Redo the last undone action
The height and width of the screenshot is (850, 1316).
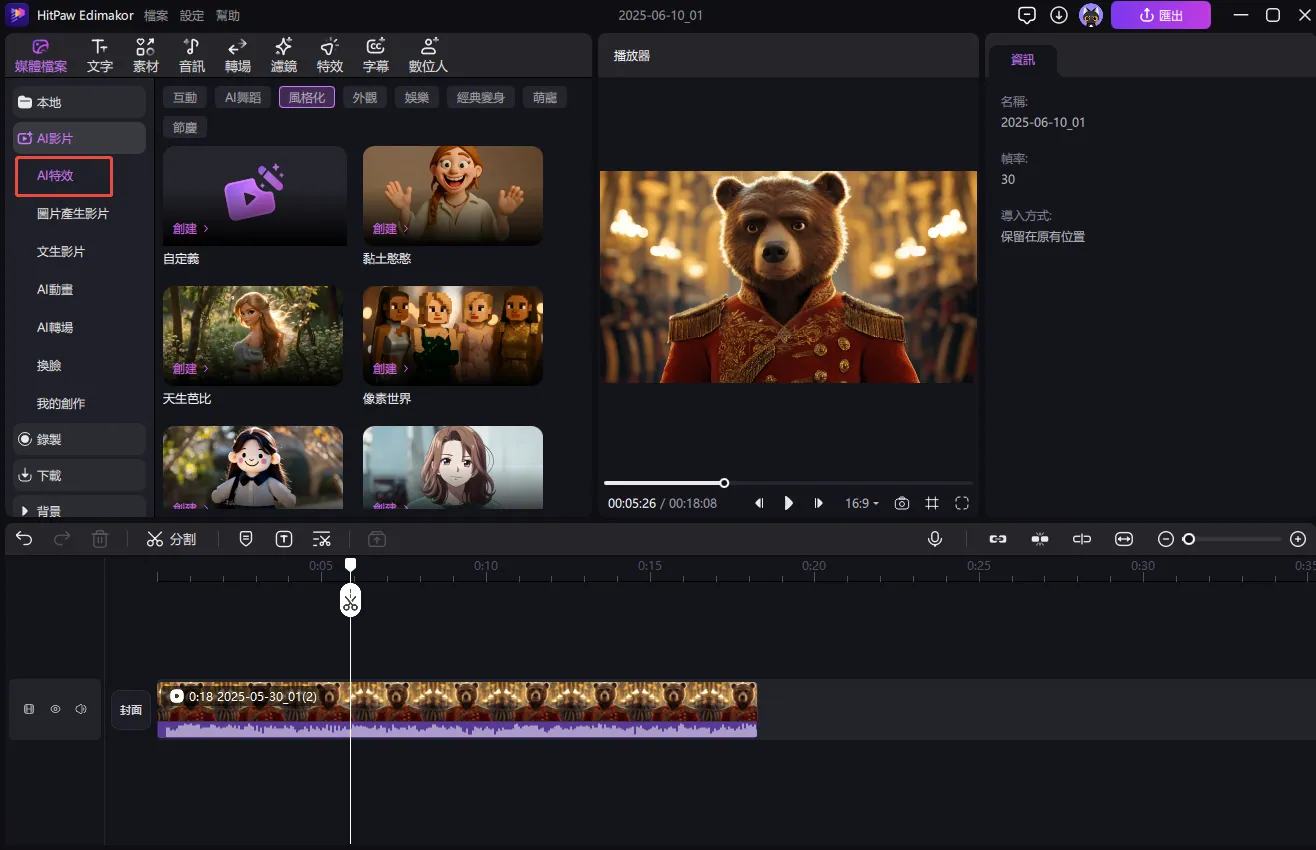62,539
